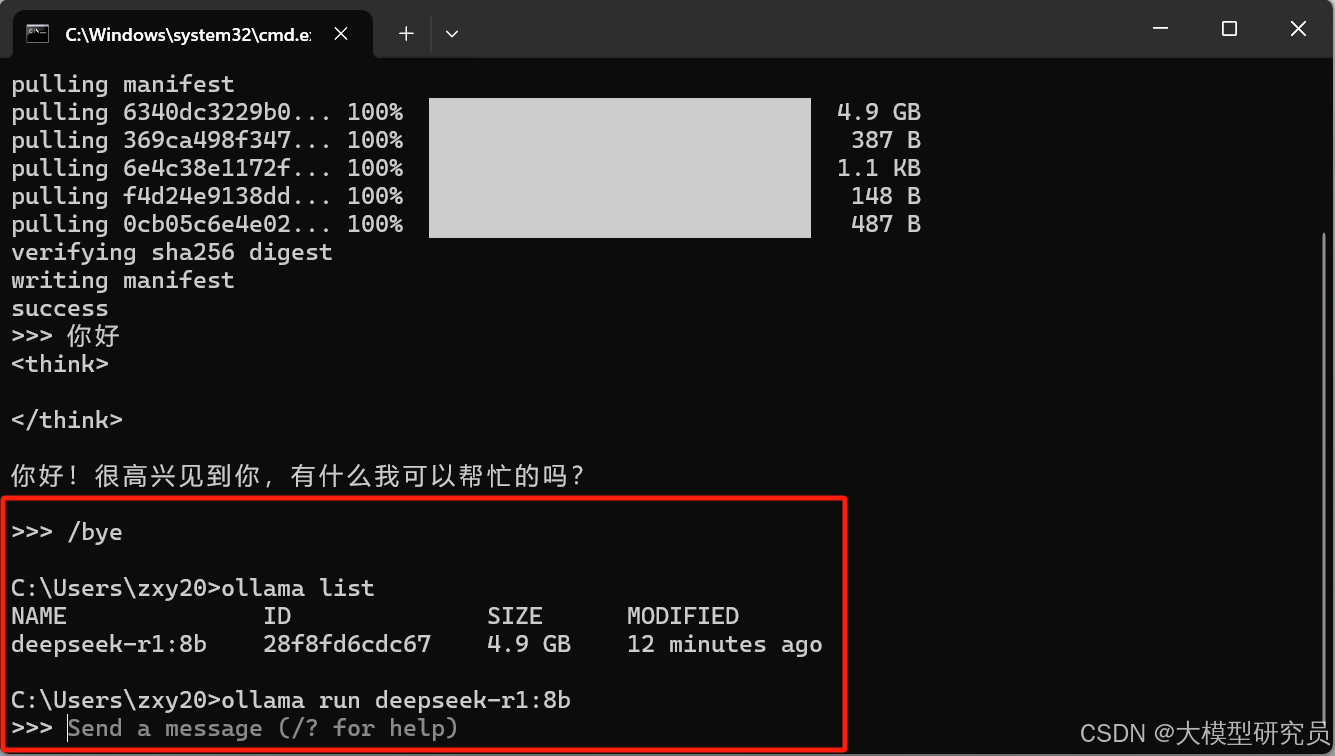Click the 'success' output line
Viewport: 1335px width, 756px height.
[60, 308]
